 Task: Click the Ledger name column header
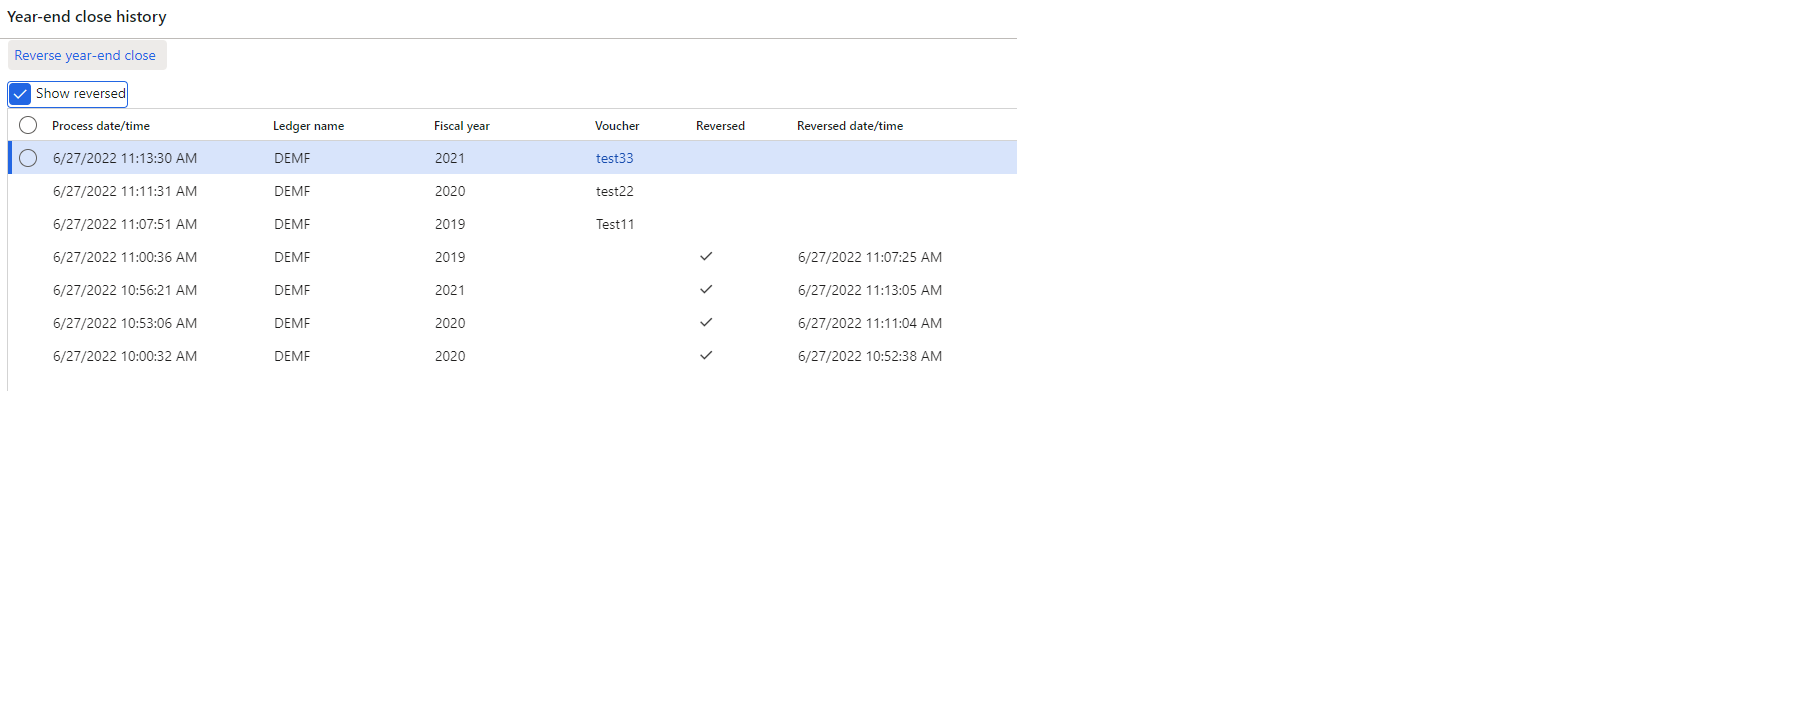(308, 126)
